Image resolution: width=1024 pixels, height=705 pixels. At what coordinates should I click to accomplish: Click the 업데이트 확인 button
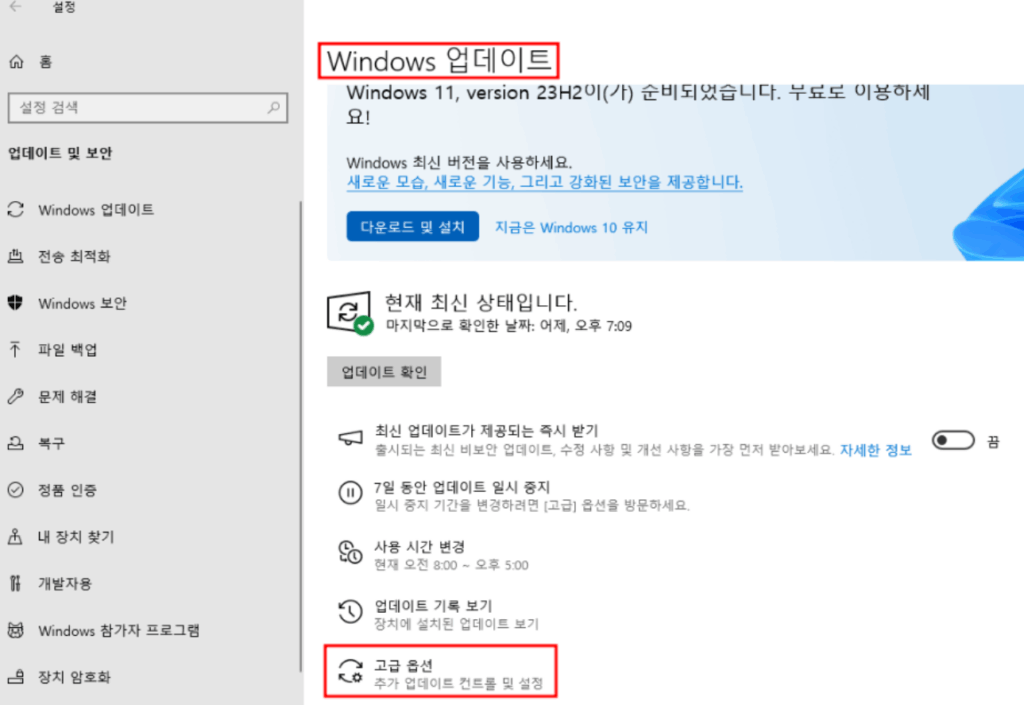click(x=384, y=372)
